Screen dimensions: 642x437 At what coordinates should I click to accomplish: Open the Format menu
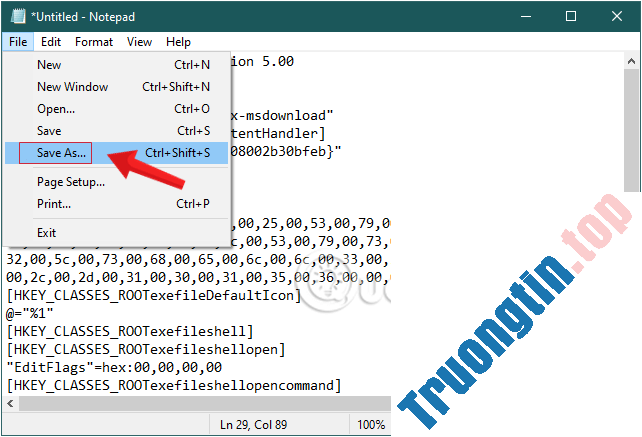point(94,42)
